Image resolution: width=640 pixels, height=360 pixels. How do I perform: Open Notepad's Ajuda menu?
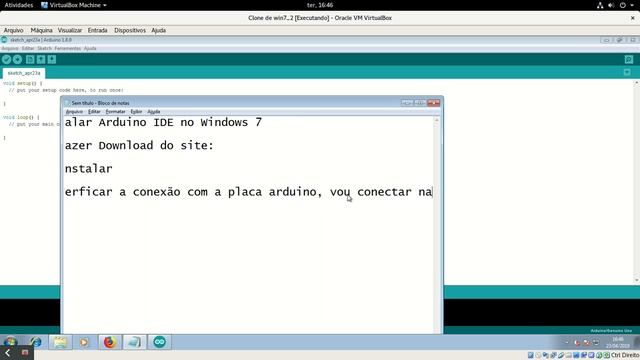(x=153, y=111)
